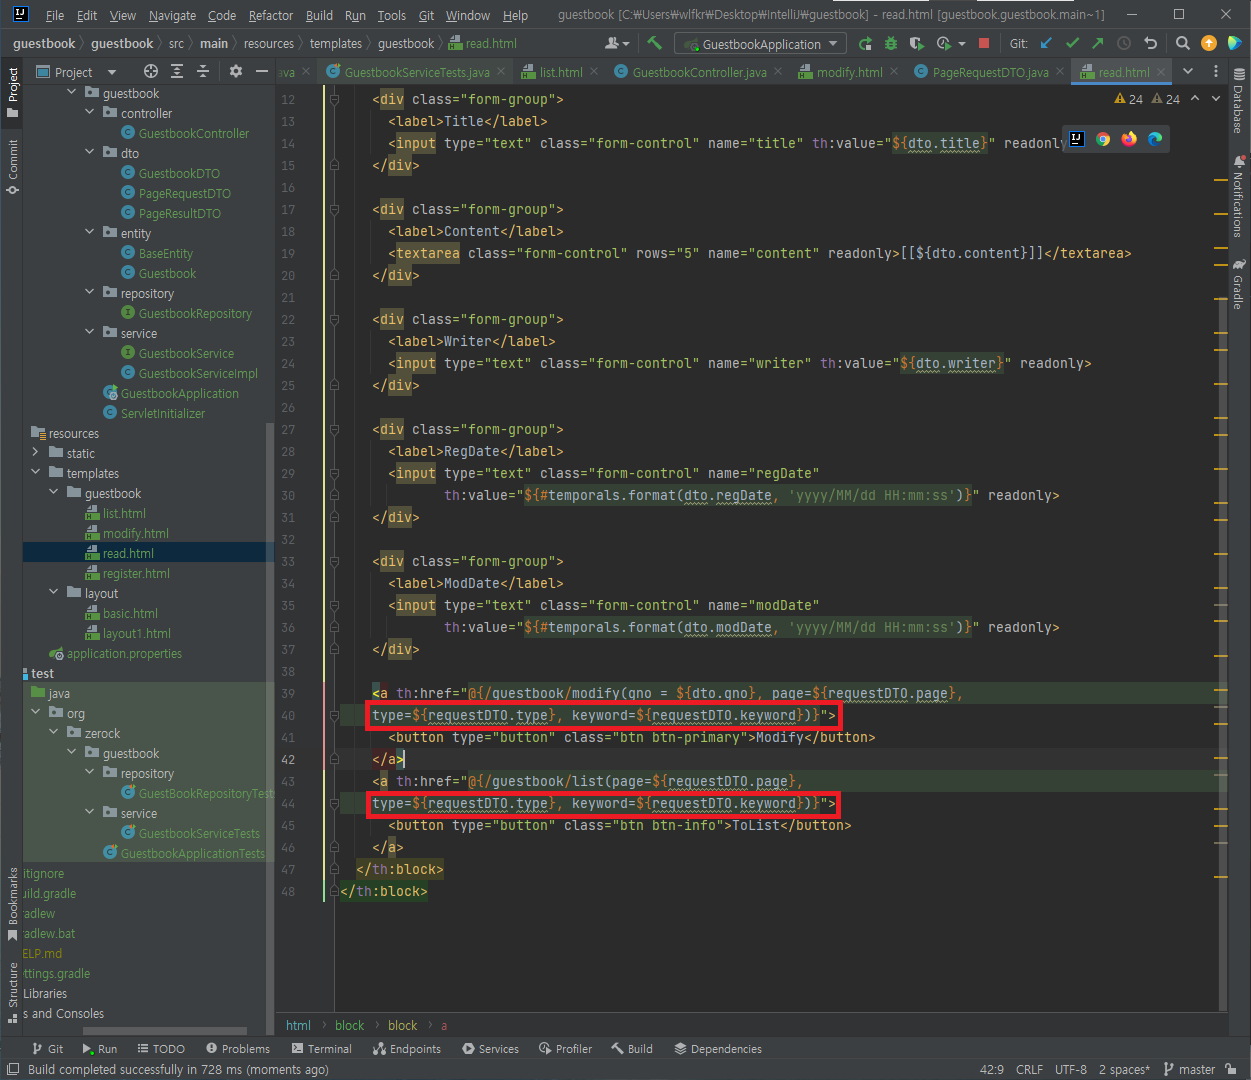Screen dimensions: 1251x1080
Task: Change the UTF-8 file encoding
Action: pos(1070,1069)
